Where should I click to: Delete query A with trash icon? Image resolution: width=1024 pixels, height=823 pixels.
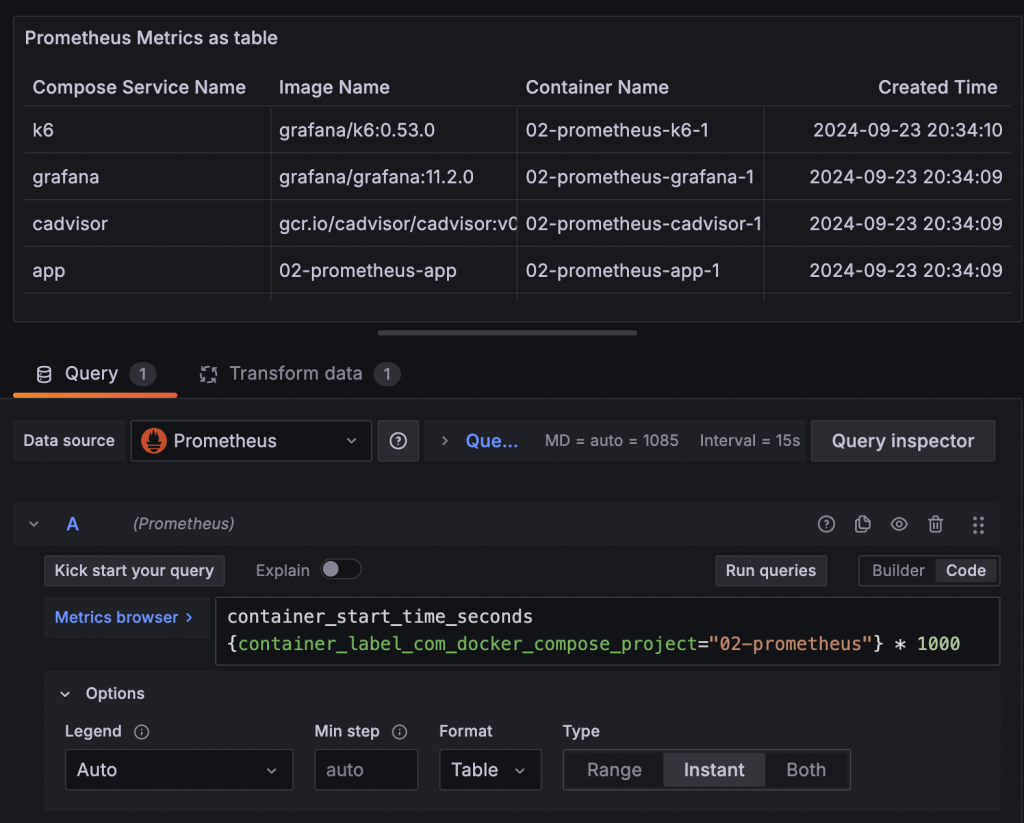tap(935, 524)
